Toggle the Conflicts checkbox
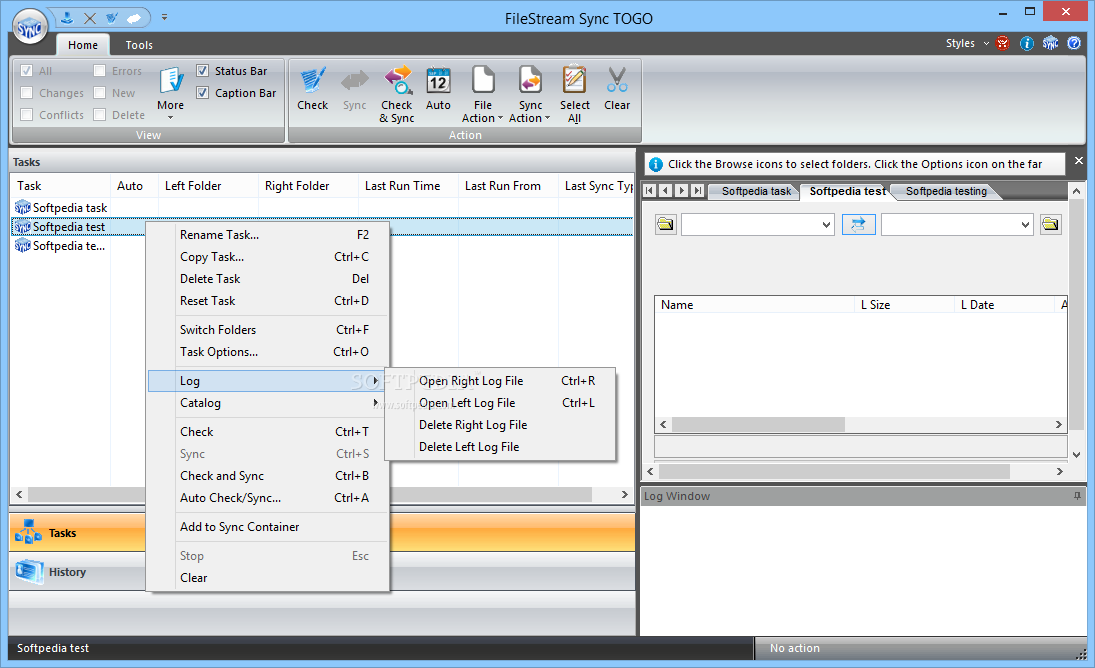 tap(27, 114)
